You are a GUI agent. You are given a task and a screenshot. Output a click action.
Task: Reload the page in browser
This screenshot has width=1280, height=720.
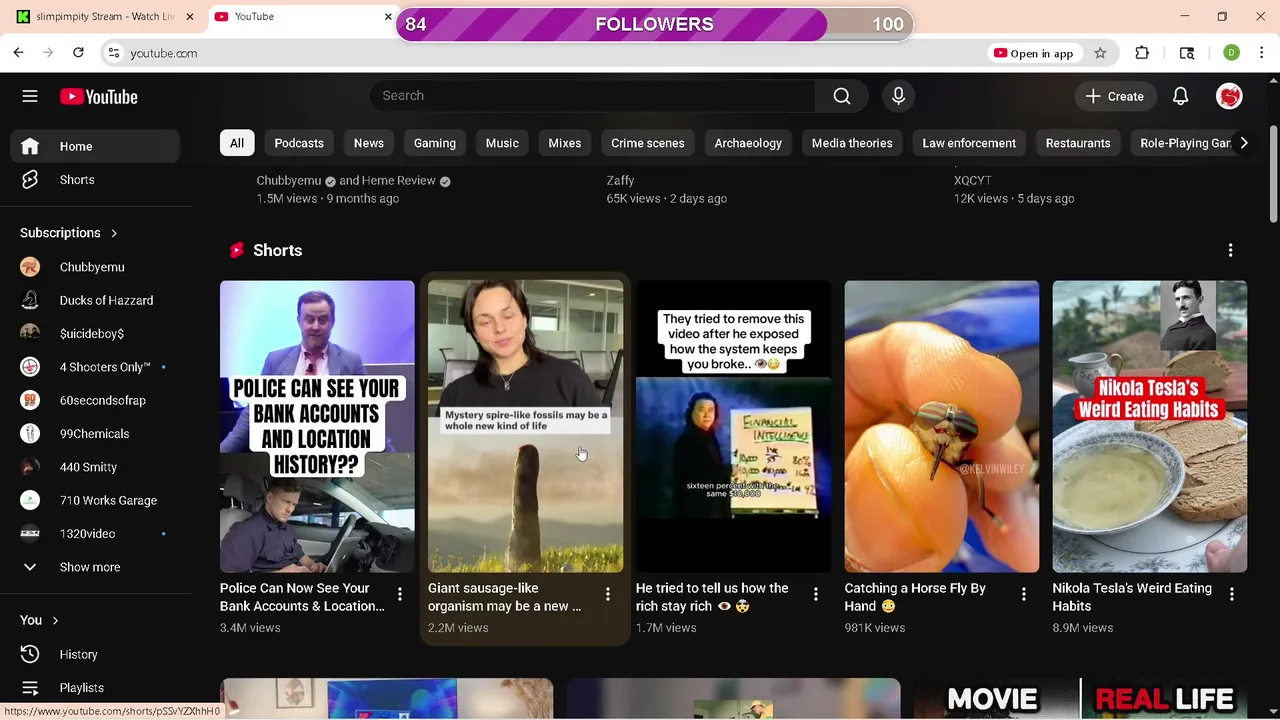(78, 53)
